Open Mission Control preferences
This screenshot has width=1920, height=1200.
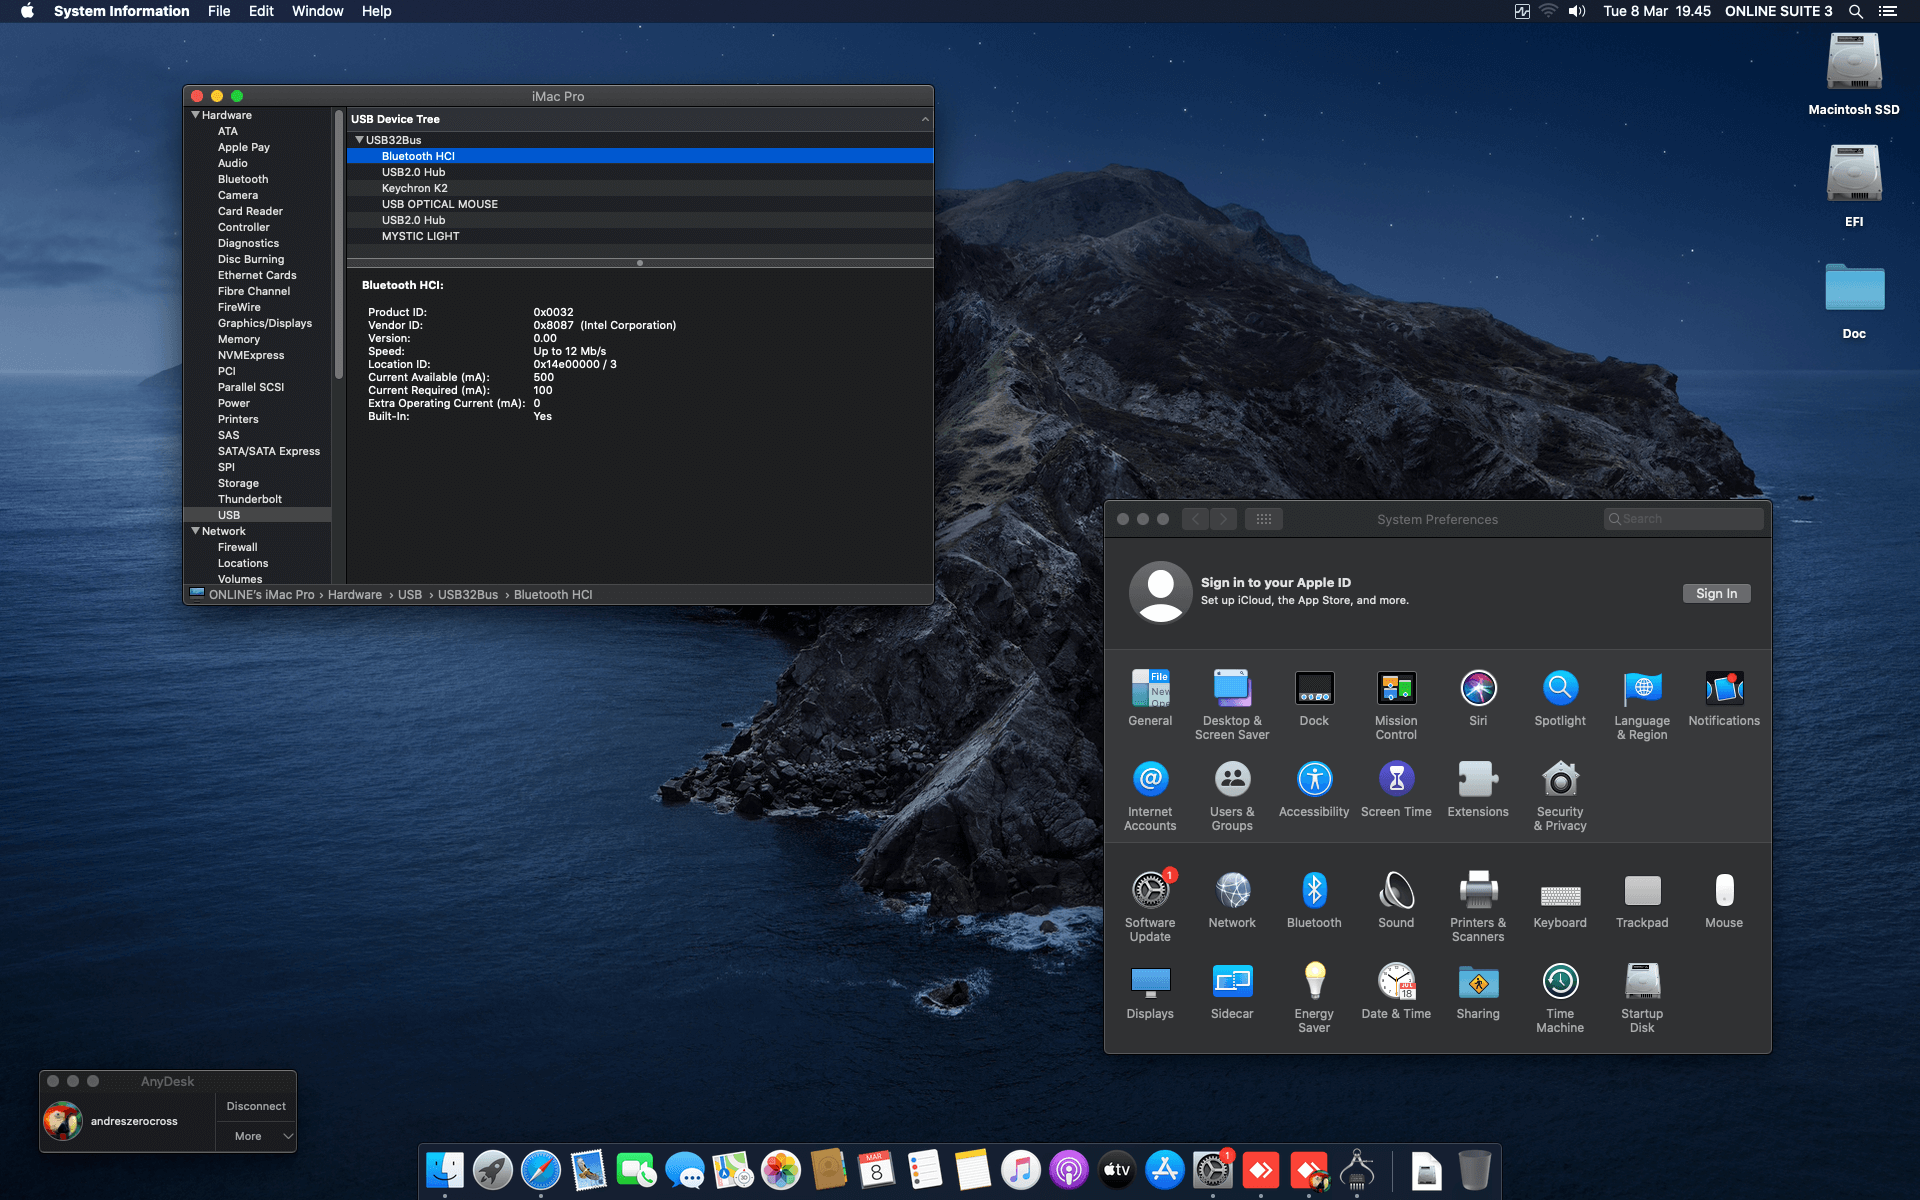[x=1396, y=689]
